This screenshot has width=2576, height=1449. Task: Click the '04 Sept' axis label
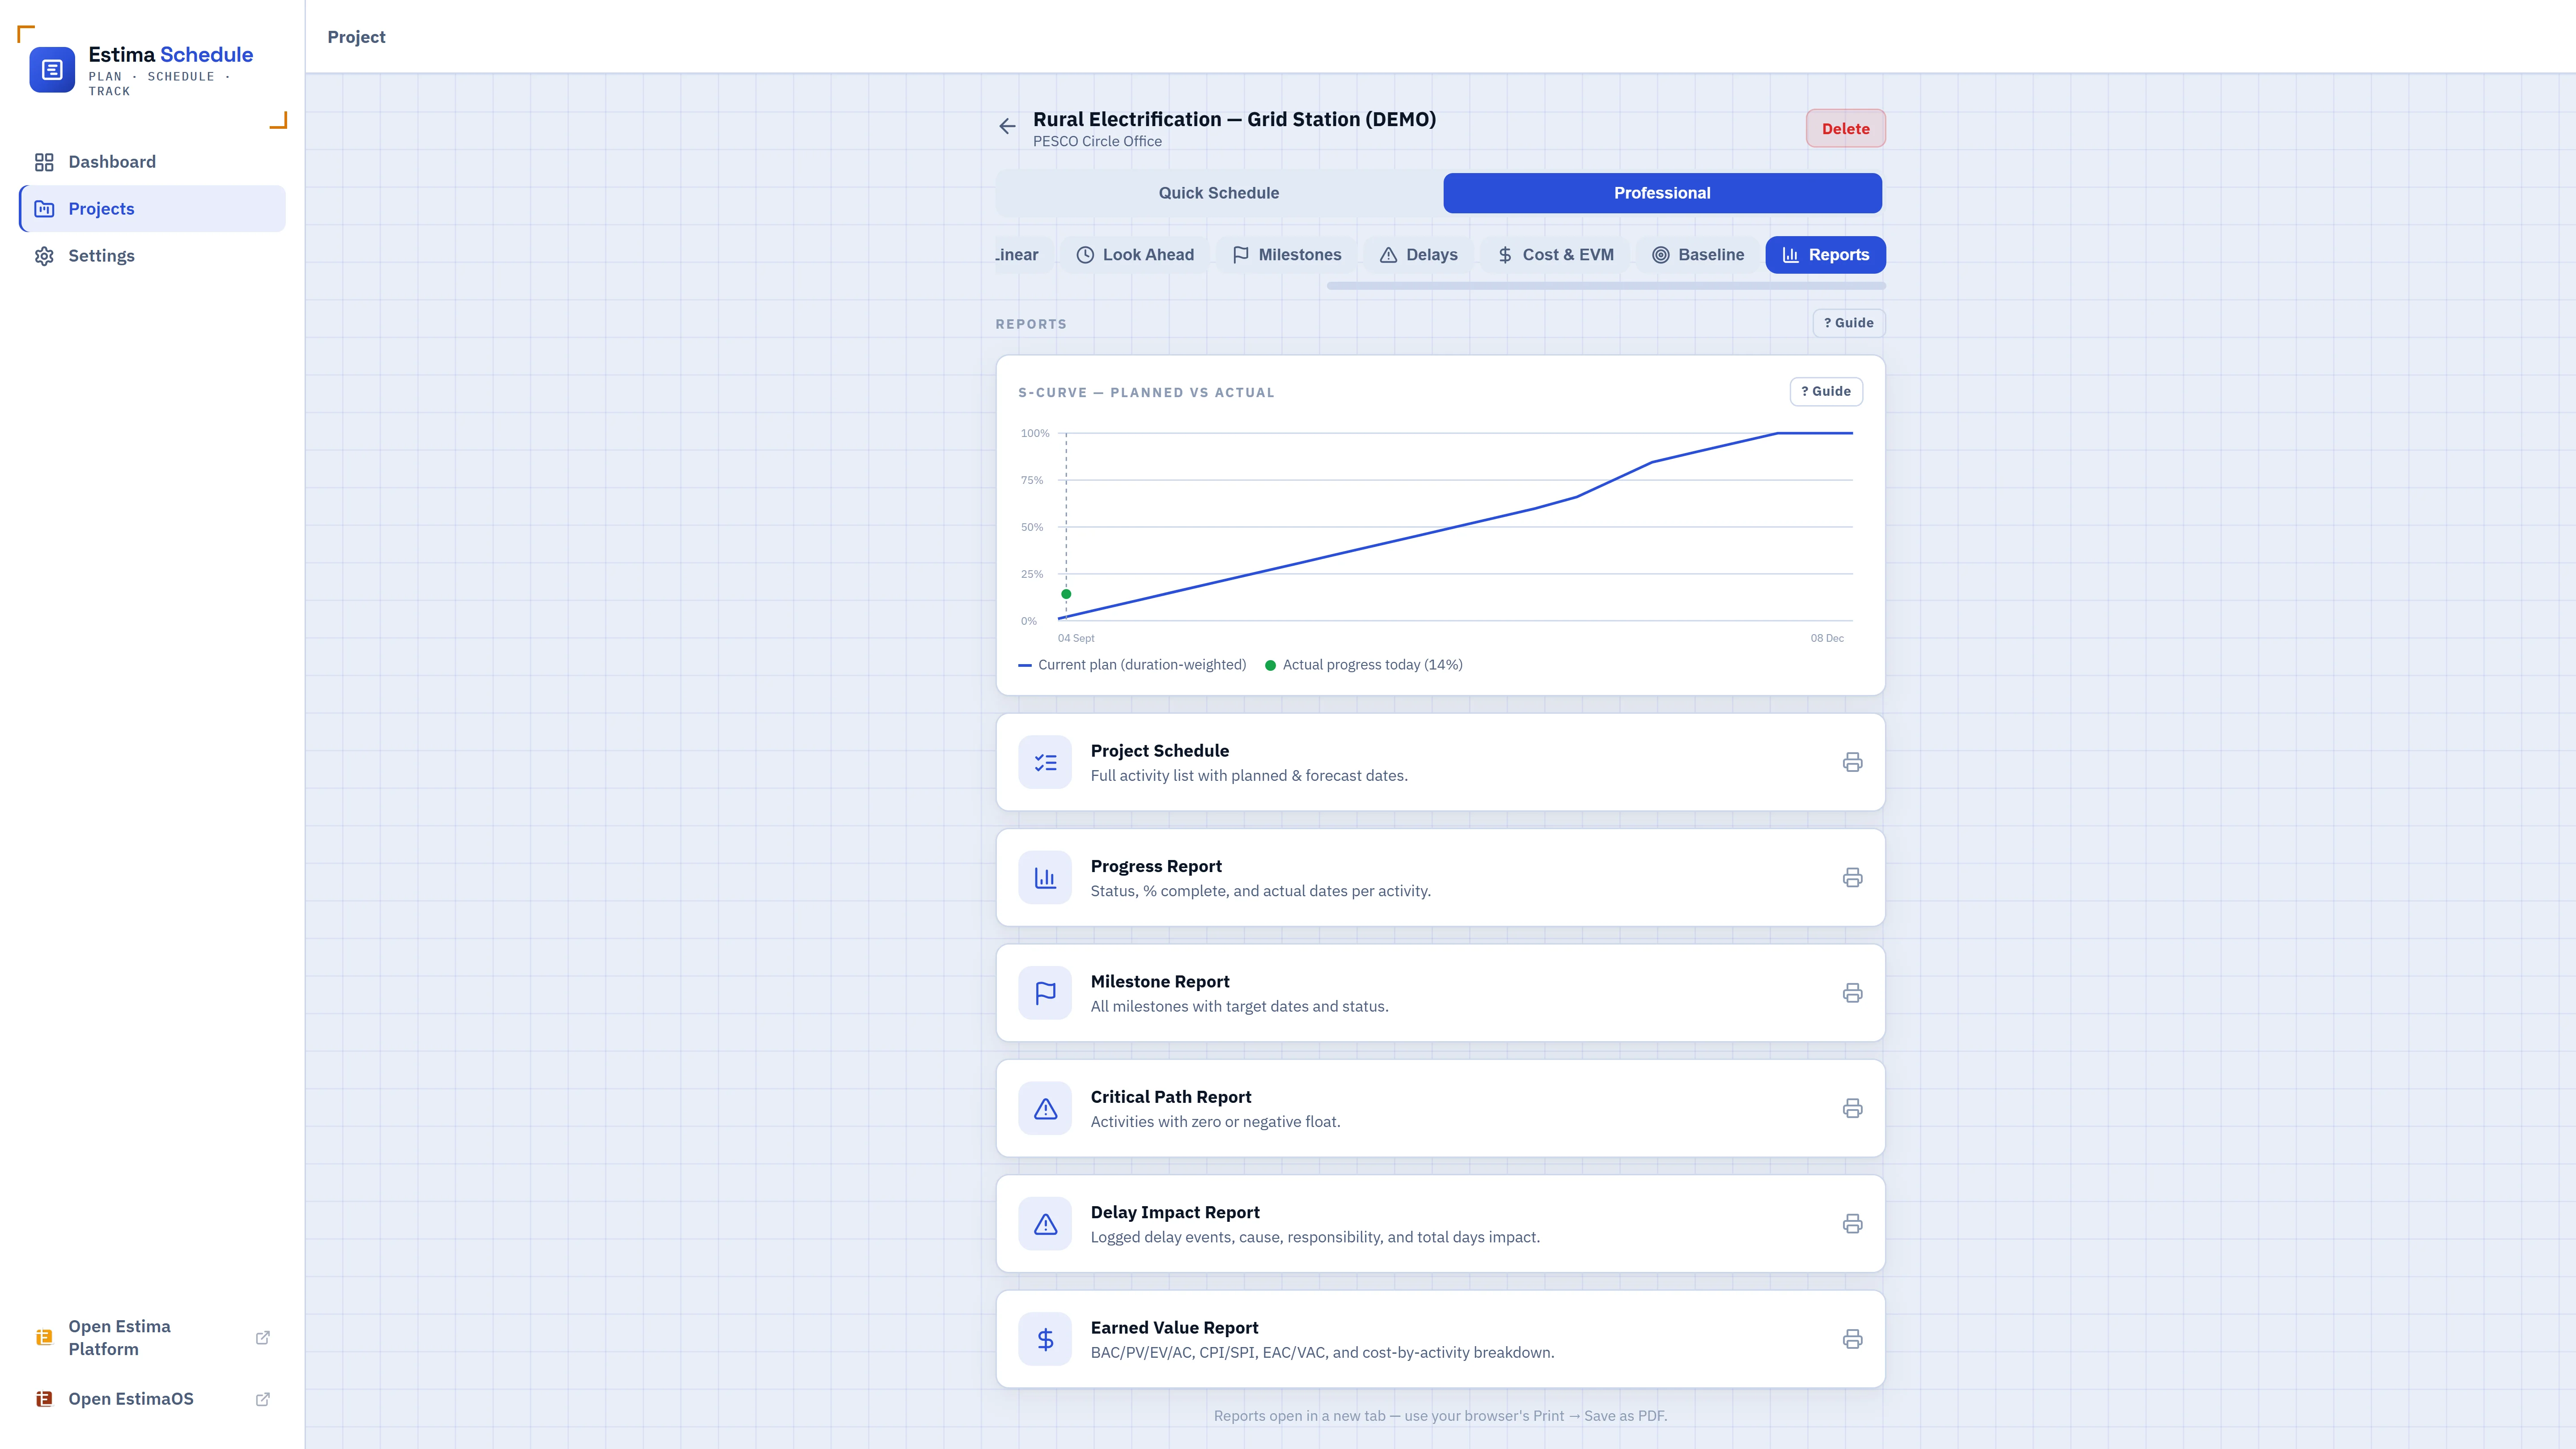click(x=1076, y=638)
